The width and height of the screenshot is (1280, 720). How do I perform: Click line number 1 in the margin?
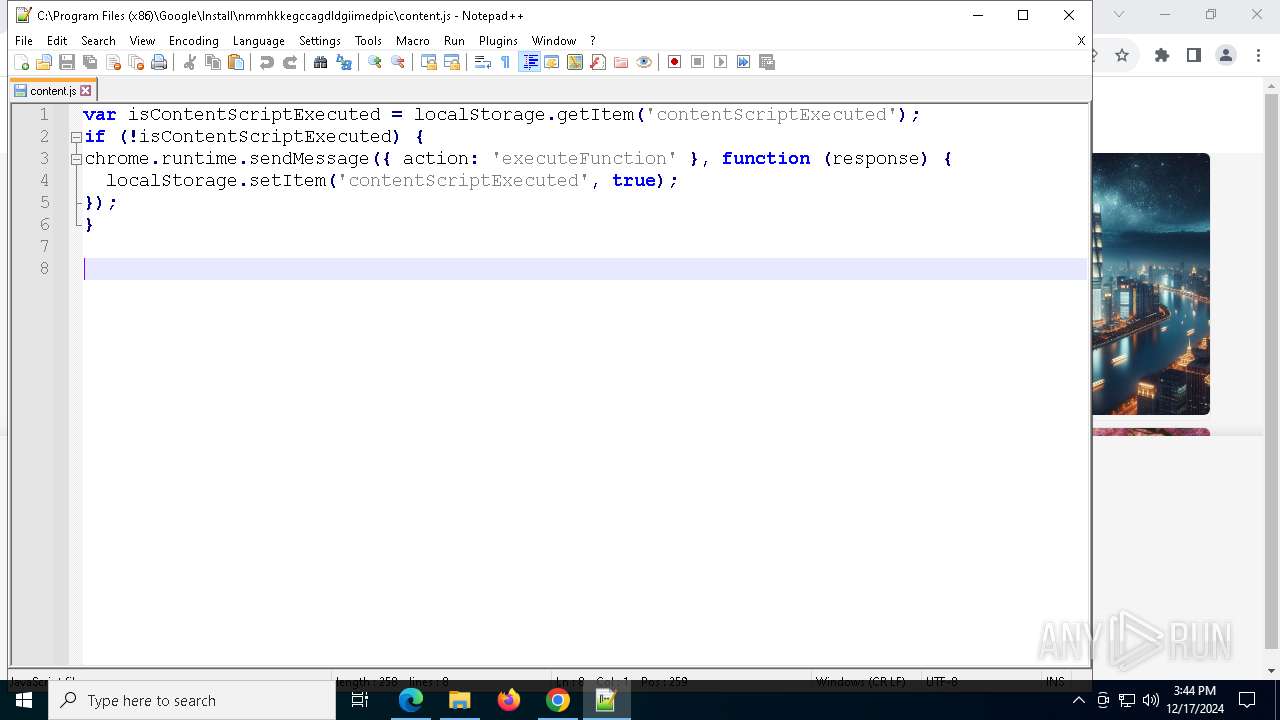point(44,115)
